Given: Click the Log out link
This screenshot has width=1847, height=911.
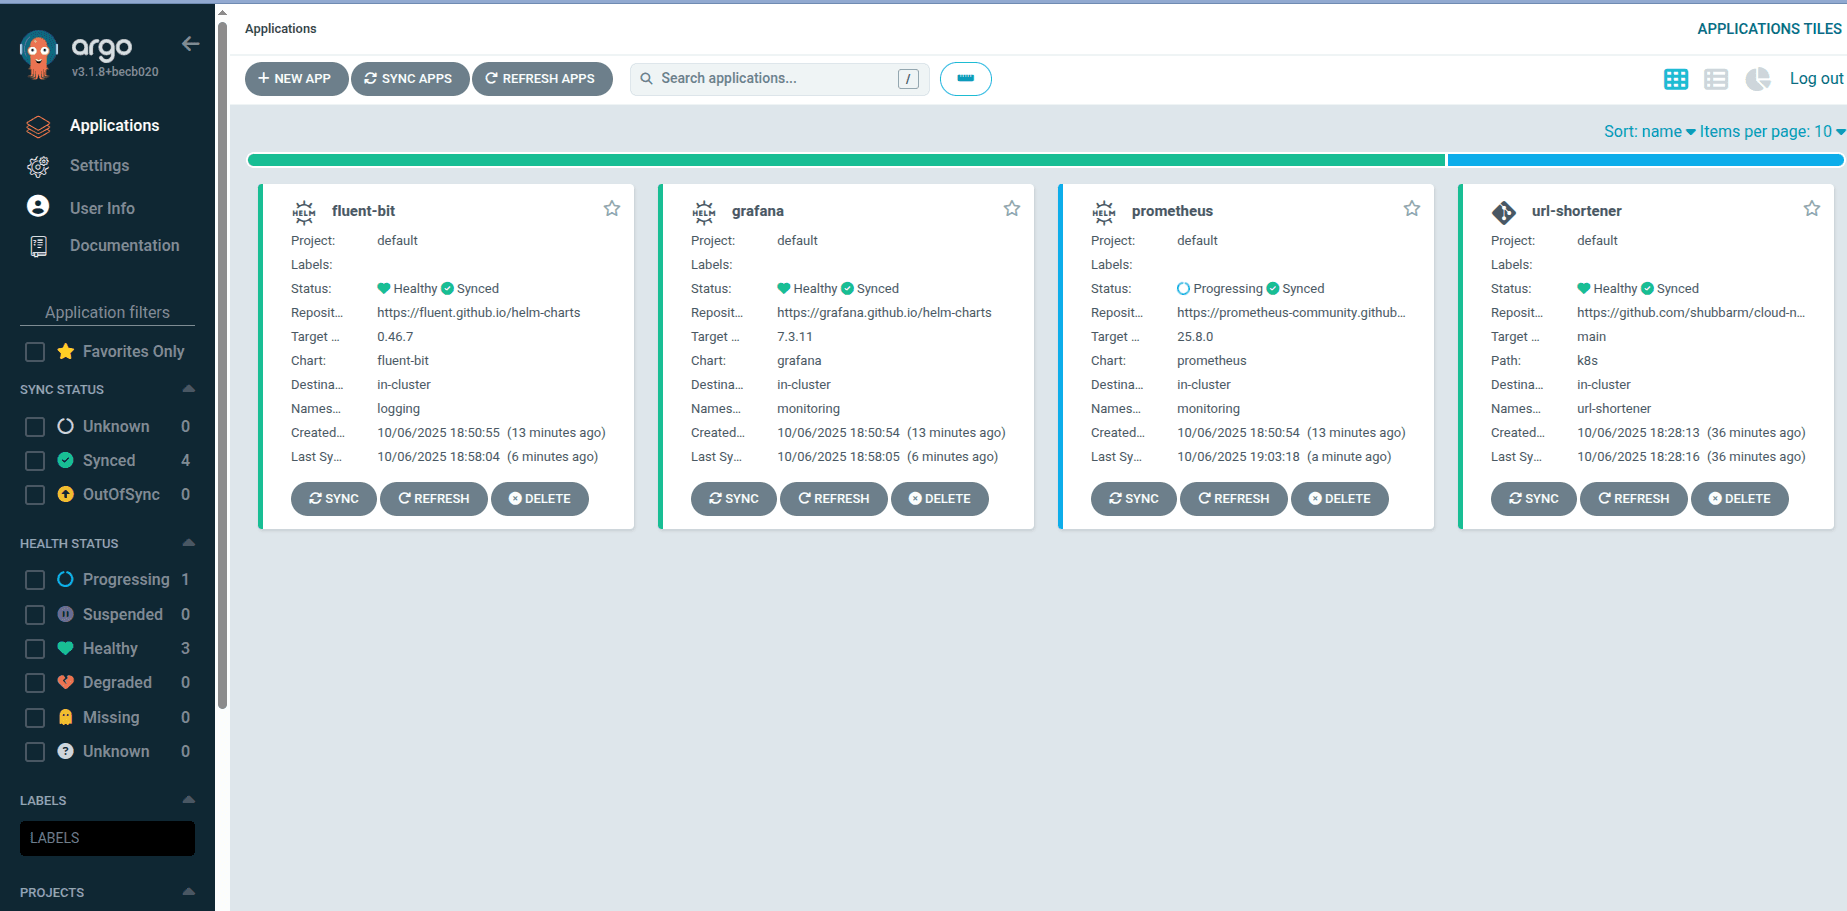Looking at the screenshot, I should tap(1816, 79).
